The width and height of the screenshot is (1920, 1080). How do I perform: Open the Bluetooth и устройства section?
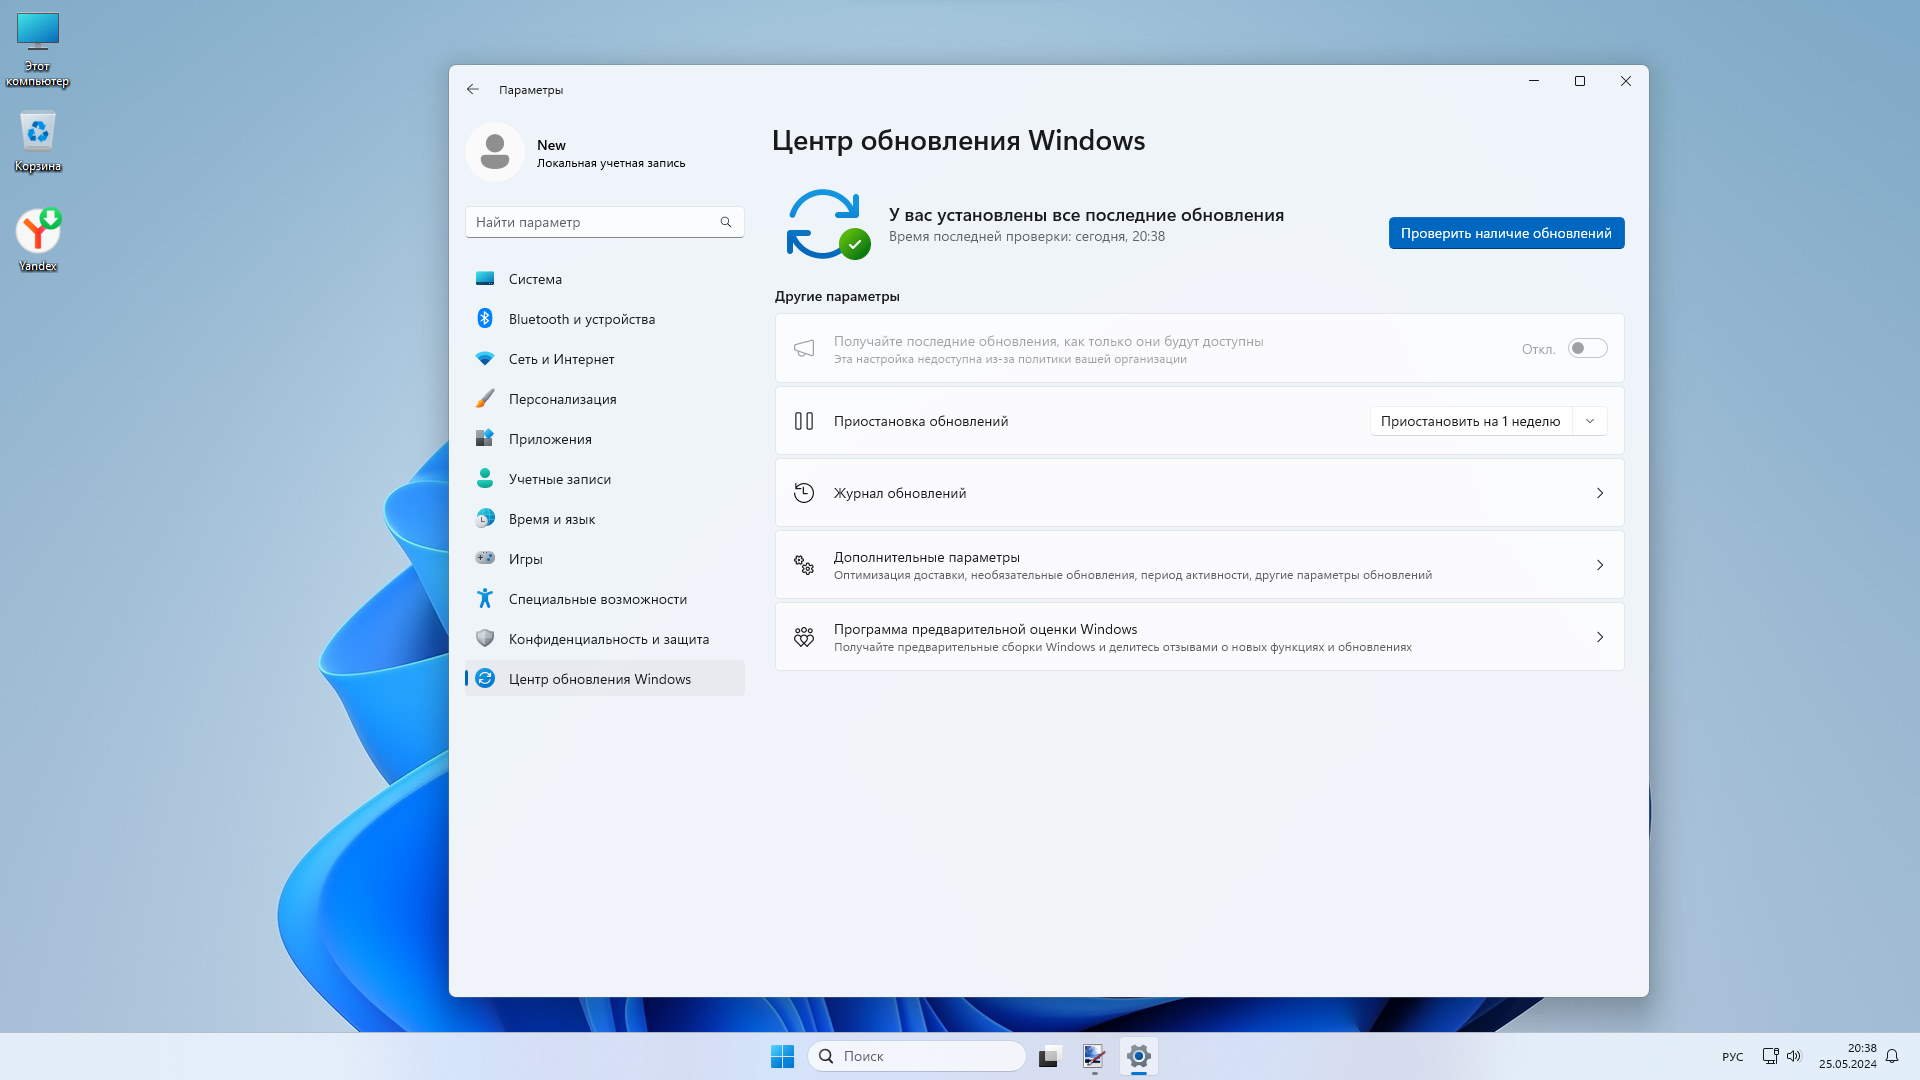pyautogui.click(x=581, y=319)
